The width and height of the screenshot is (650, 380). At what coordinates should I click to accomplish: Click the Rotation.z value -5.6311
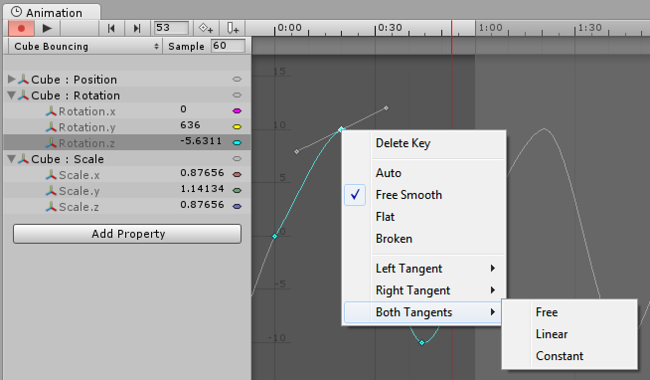[201, 141]
